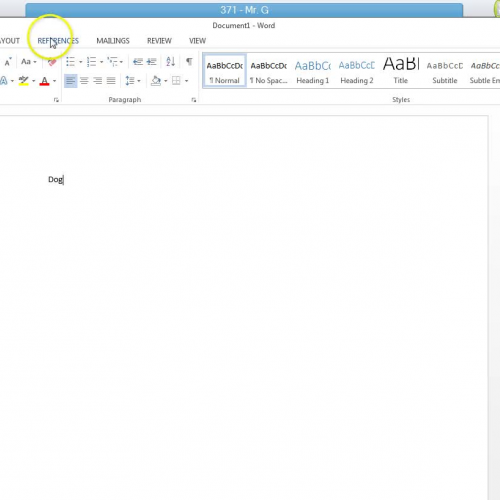This screenshot has width=500, height=500.
Task: Increase the paragraph indent
Action: (x=151, y=62)
